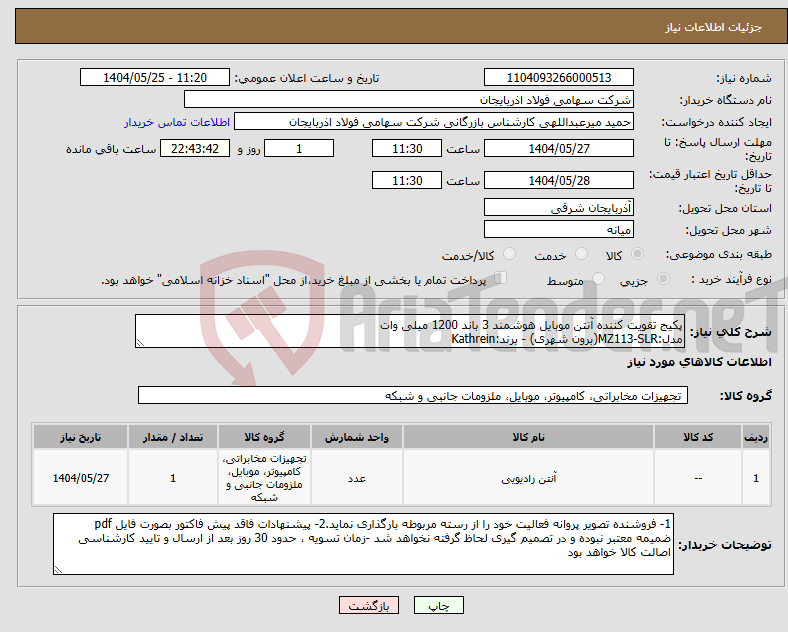The image size is (788, 632).
Task: Click the چاپ (print) button
Action: click(438, 605)
